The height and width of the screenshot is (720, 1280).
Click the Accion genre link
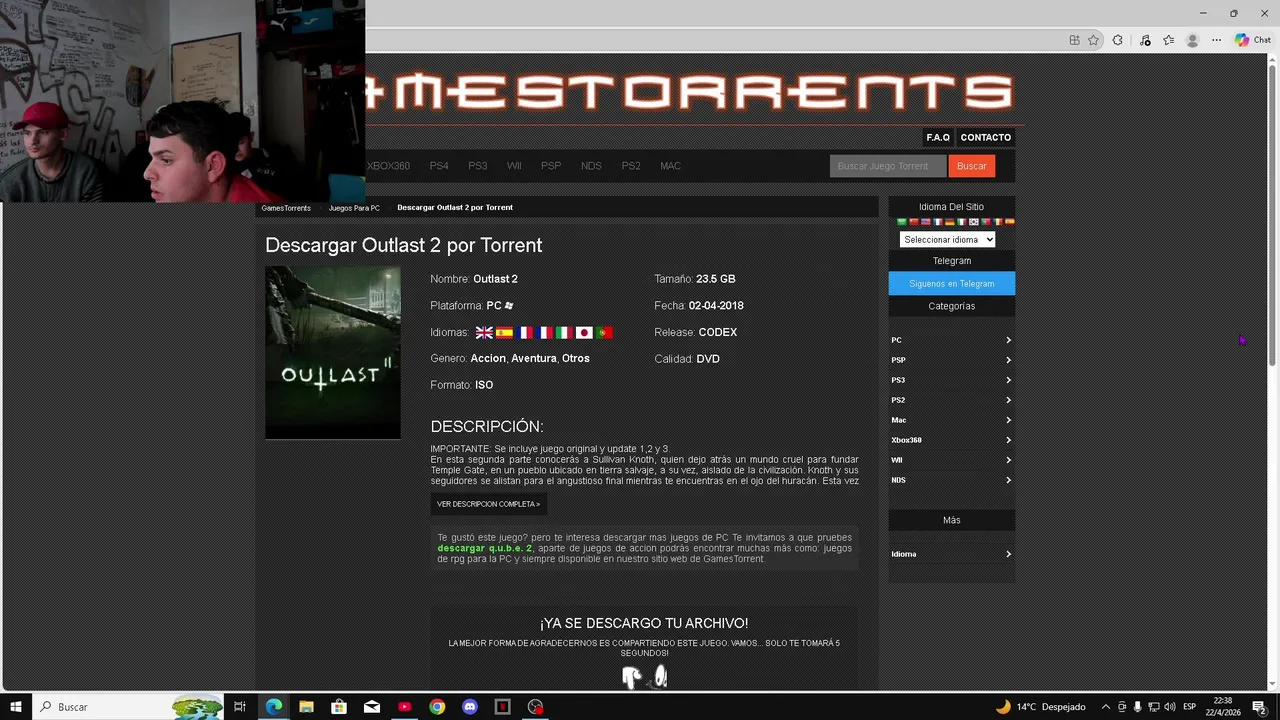(x=488, y=358)
